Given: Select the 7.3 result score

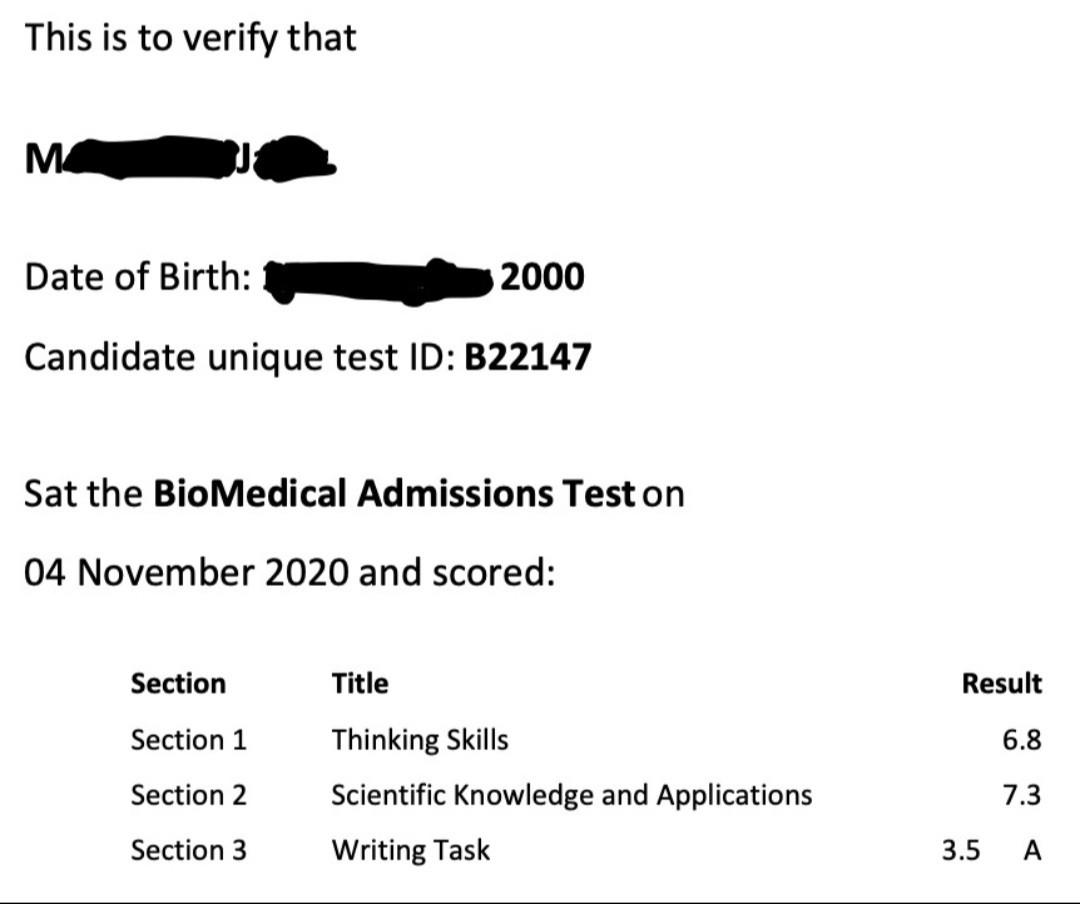Looking at the screenshot, I should pyautogui.click(x=1021, y=795).
